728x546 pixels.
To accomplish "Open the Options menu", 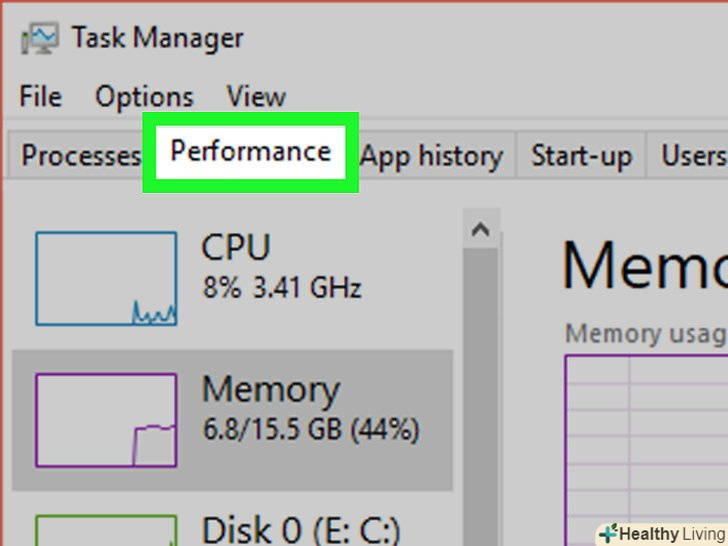I will tap(144, 97).
